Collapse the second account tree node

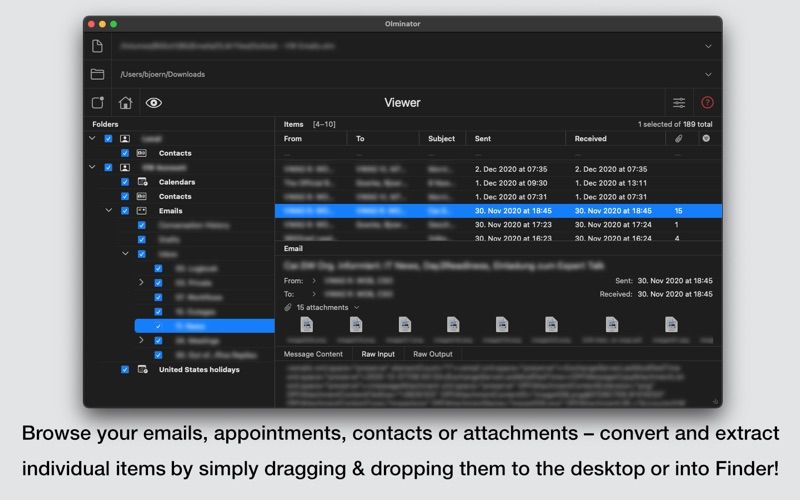(92, 167)
